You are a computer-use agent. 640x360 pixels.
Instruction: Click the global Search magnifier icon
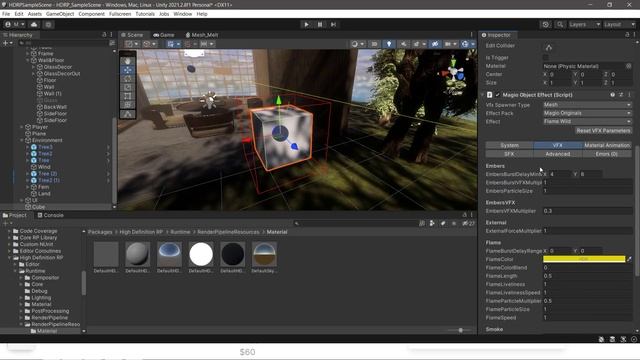click(560, 24)
